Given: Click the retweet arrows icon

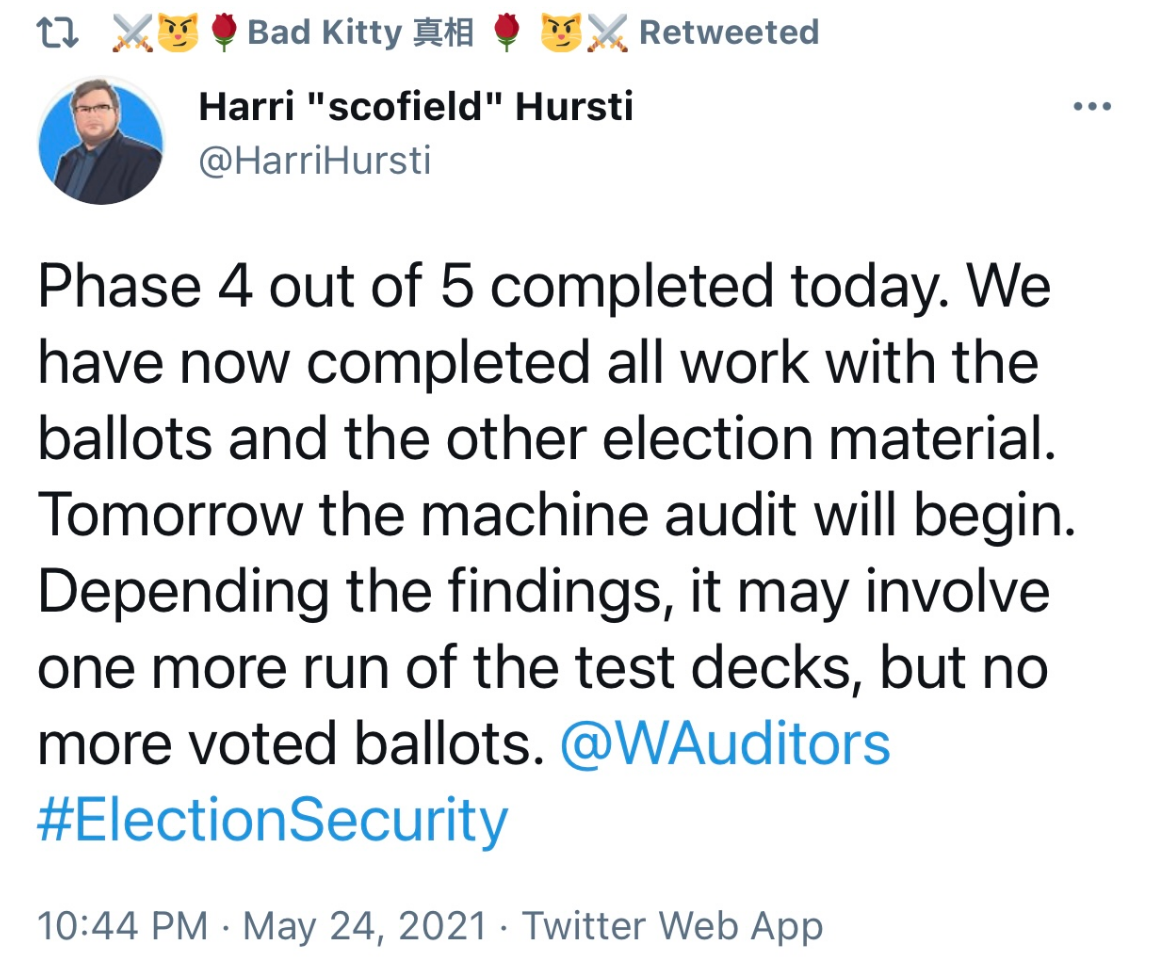Looking at the screenshot, I should click(57, 33).
